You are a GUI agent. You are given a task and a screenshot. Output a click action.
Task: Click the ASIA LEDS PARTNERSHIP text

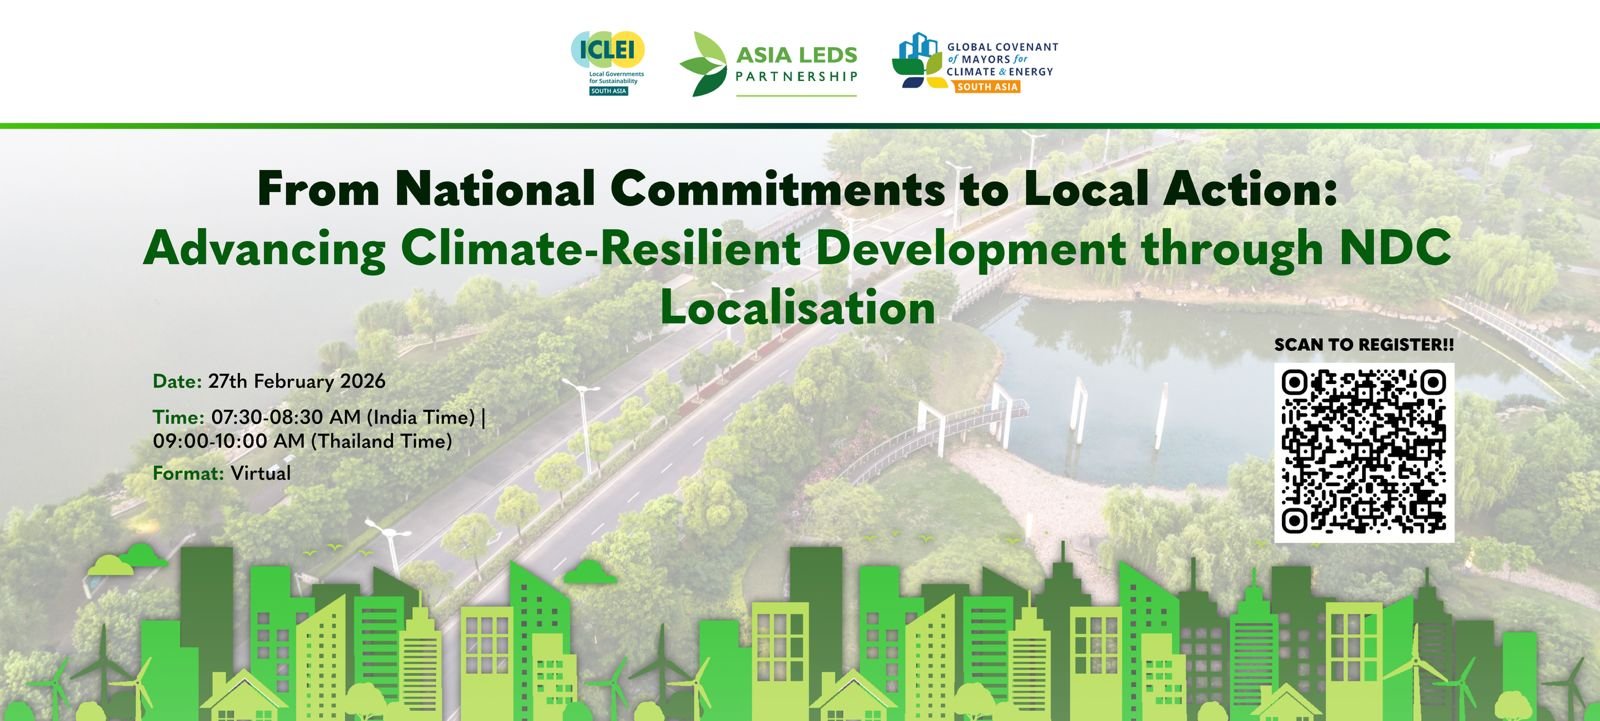[x=796, y=64]
